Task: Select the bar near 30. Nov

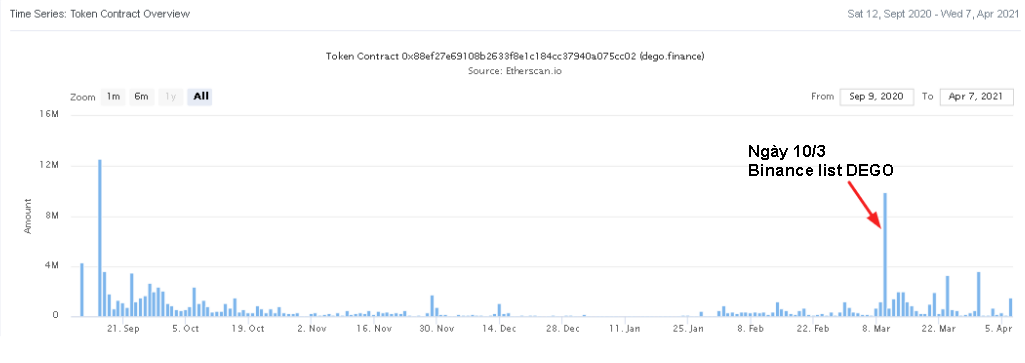Action: tap(432, 306)
